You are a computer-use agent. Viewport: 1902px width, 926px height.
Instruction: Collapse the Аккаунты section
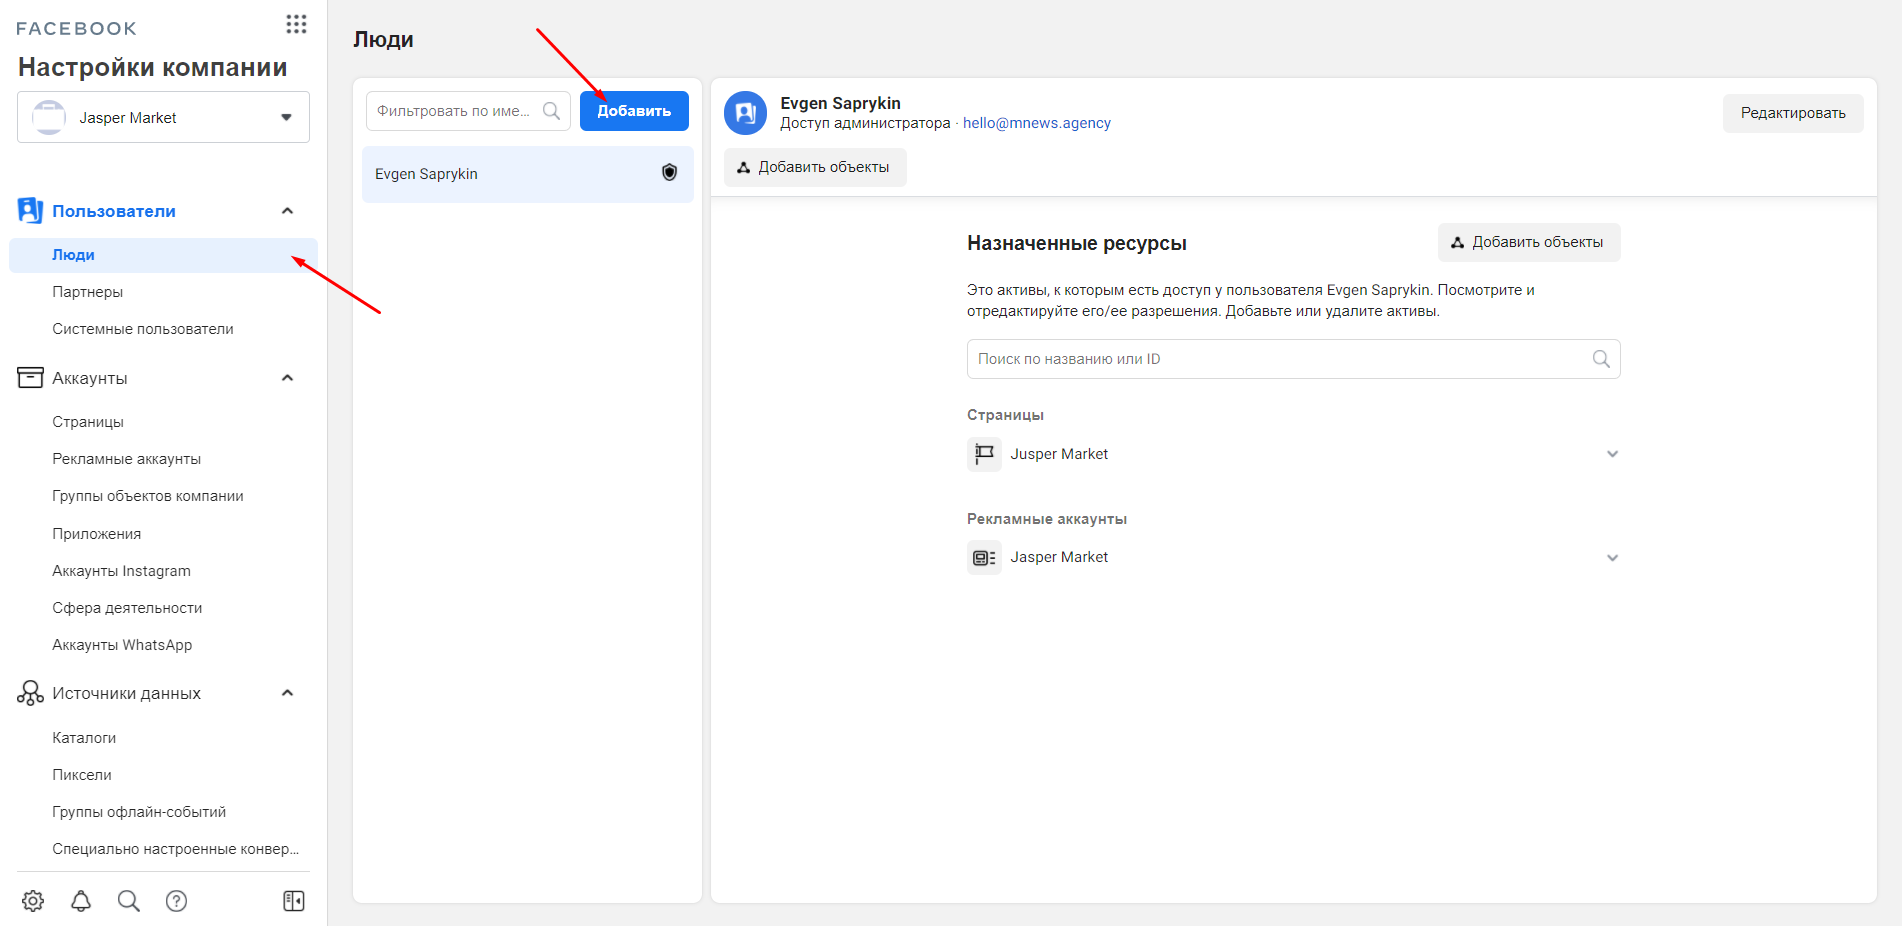point(287,378)
